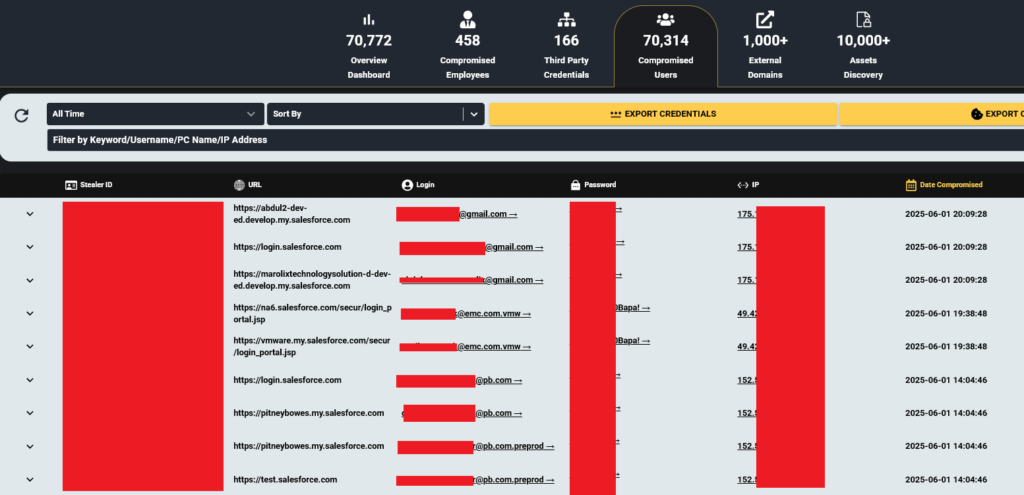Click the refresh icon beside All Time
Viewport: 1024px width, 495px height.
[22, 116]
